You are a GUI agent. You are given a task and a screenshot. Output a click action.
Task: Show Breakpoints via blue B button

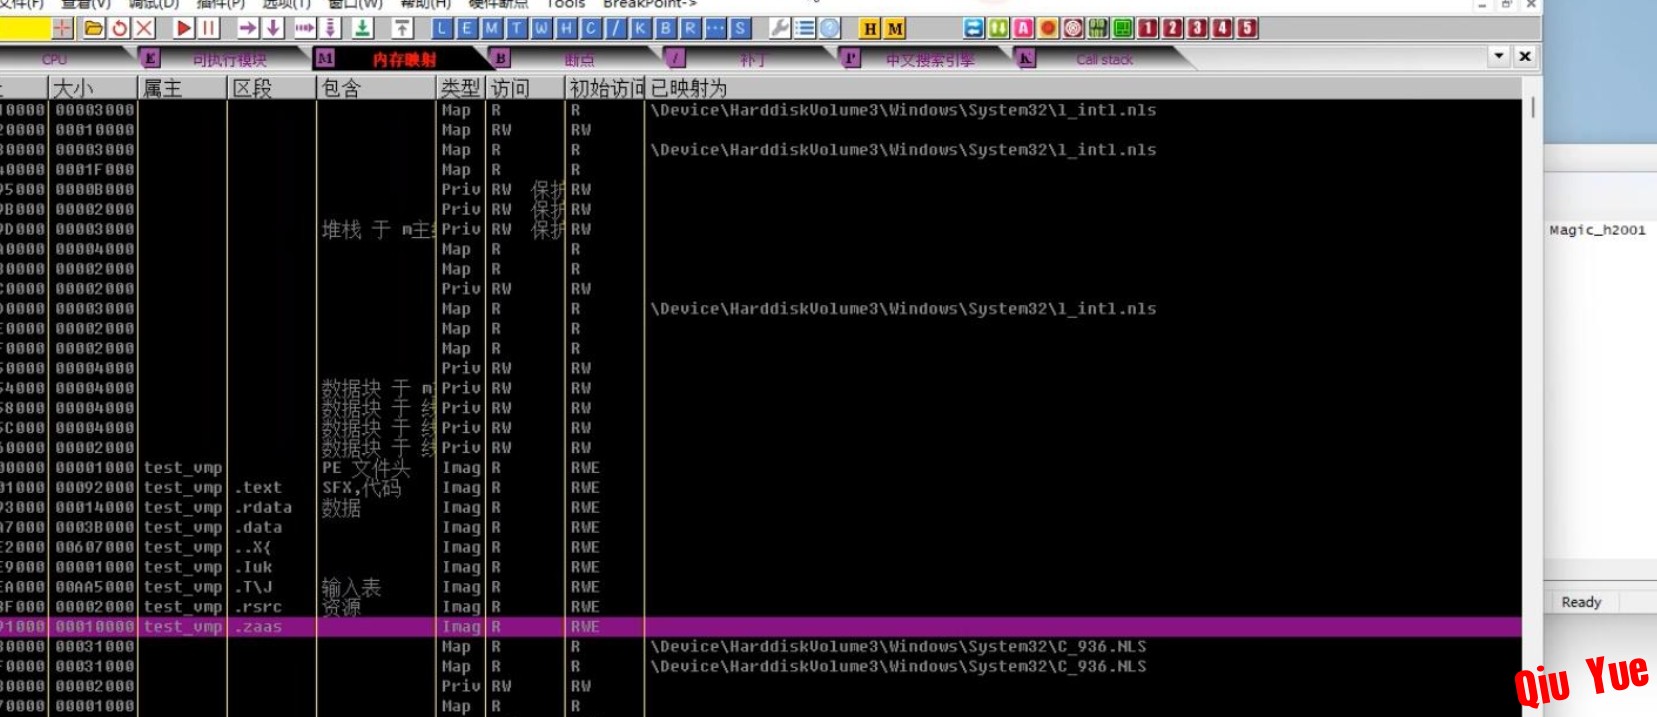[x=665, y=28]
